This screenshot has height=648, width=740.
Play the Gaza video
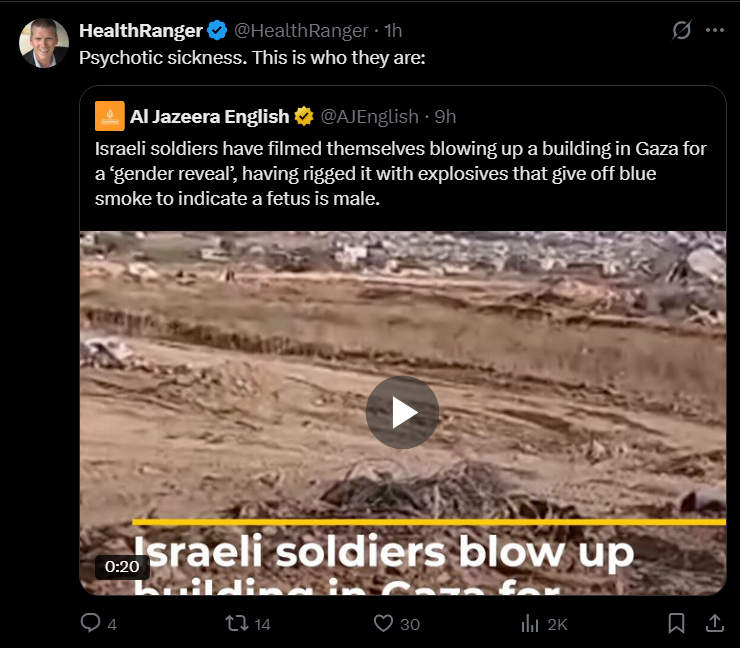click(402, 412)
